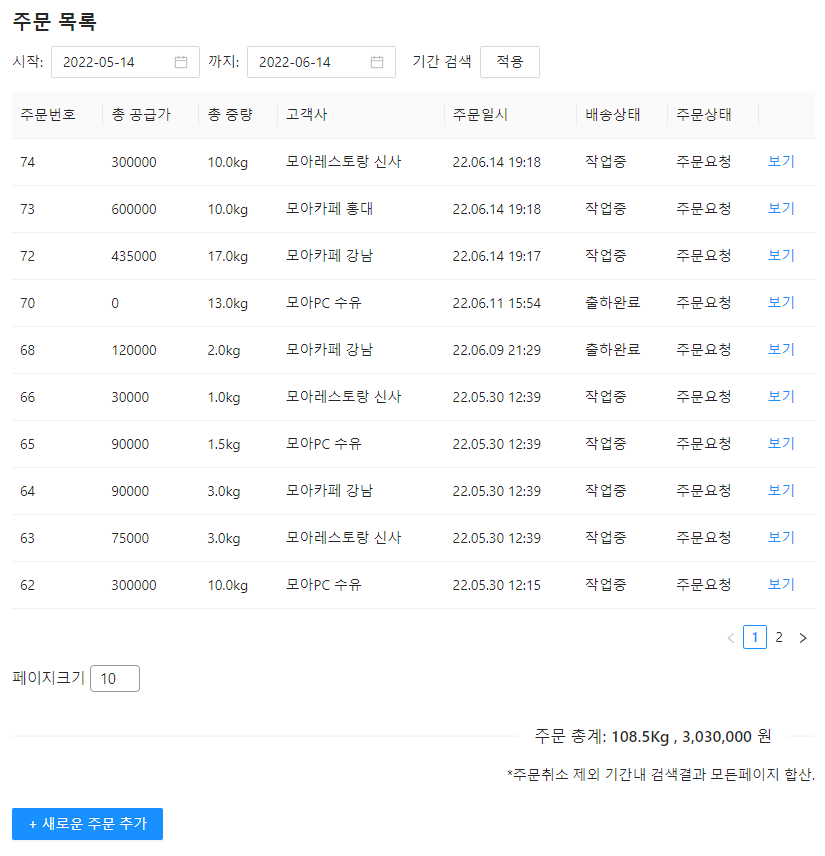This screenshot has height=856, width=825.
Task: Select page 1 in pagination
Action: (755, 637)
